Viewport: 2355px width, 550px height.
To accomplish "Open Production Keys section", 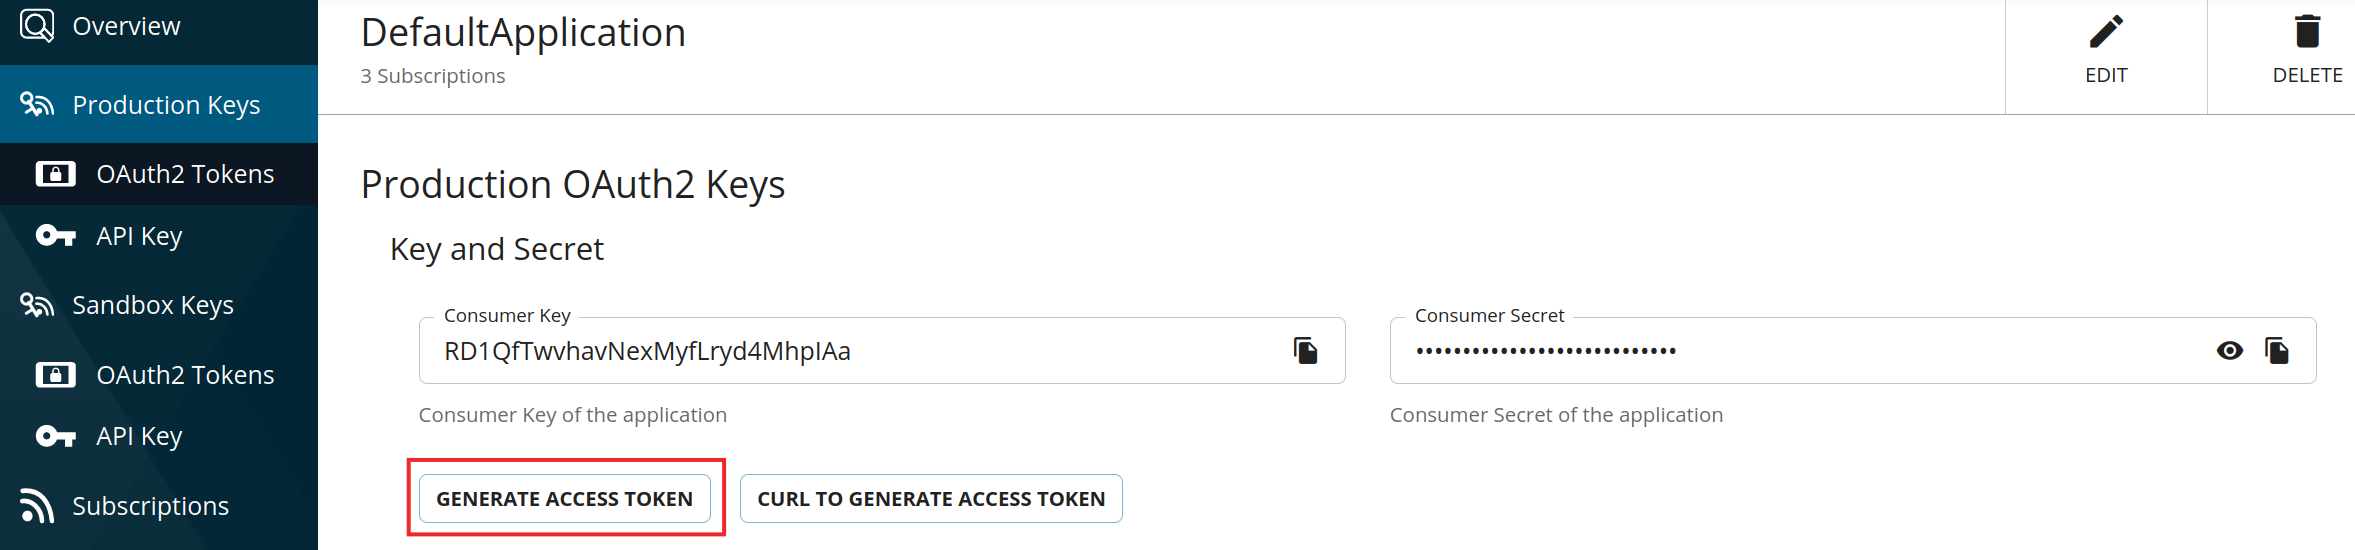I will (x=166, y=105).
